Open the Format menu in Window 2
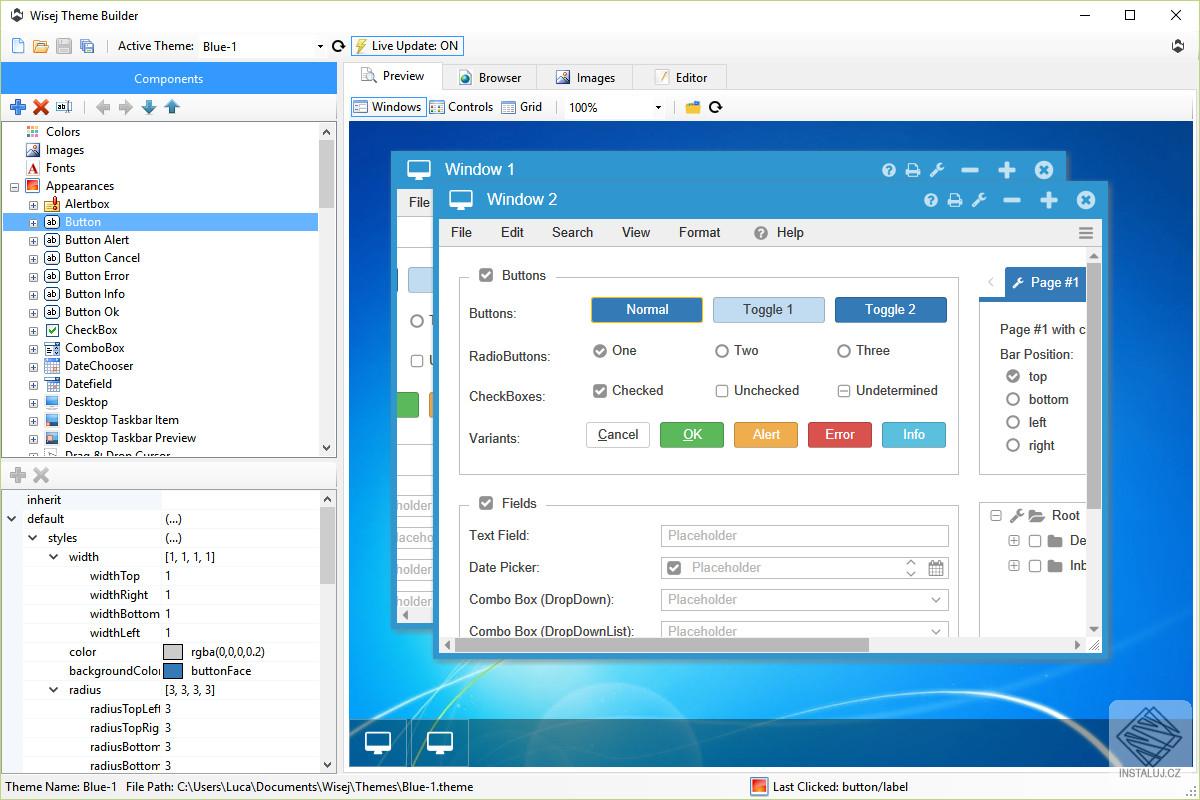 click(699, 232)
